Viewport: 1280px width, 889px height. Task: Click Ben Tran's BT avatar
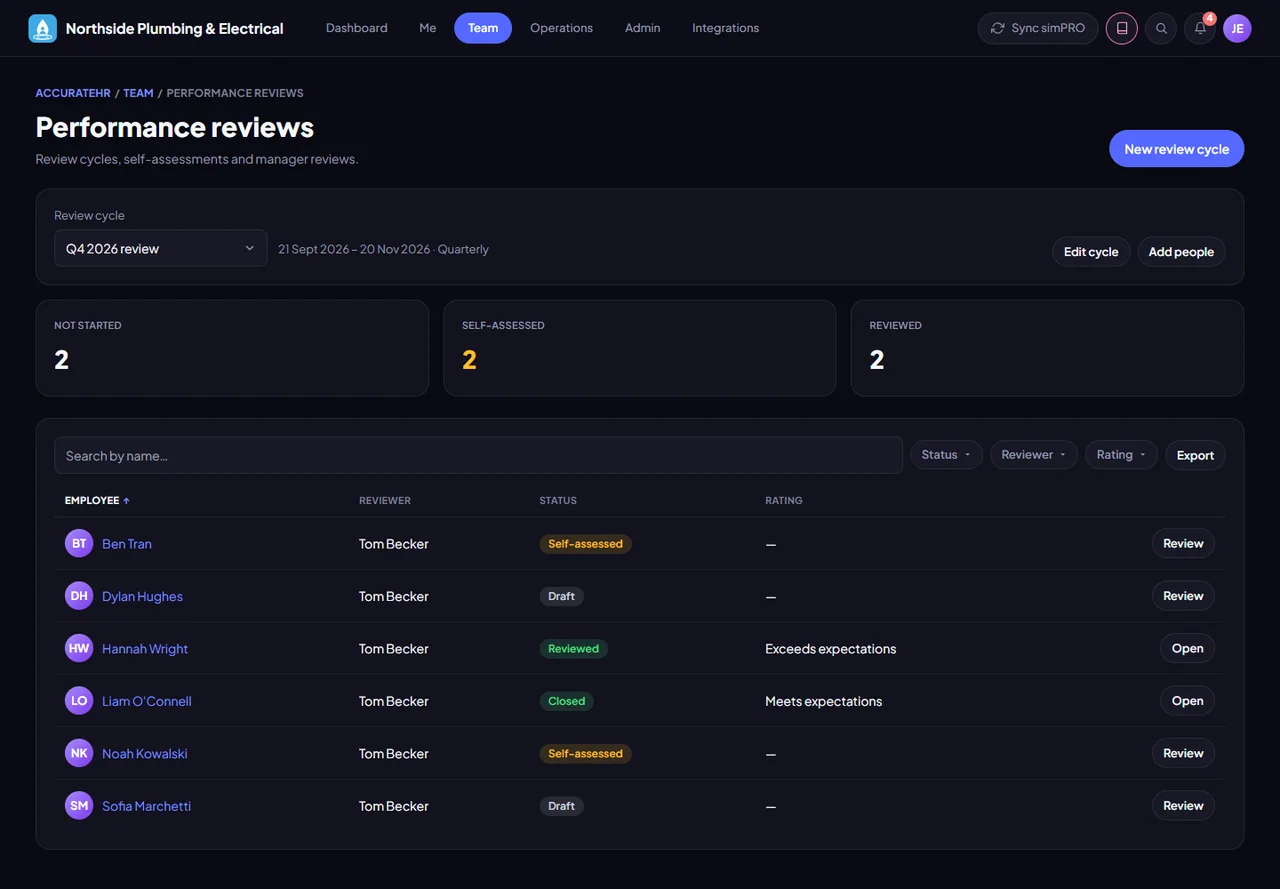(x=79, y=544)
